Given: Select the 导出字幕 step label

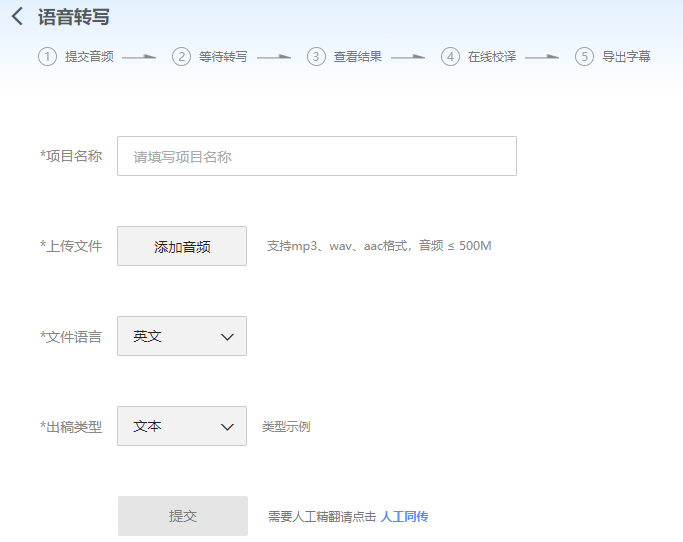Looking at the screenshot, I should pyautogui.click(x=626, y=57).
